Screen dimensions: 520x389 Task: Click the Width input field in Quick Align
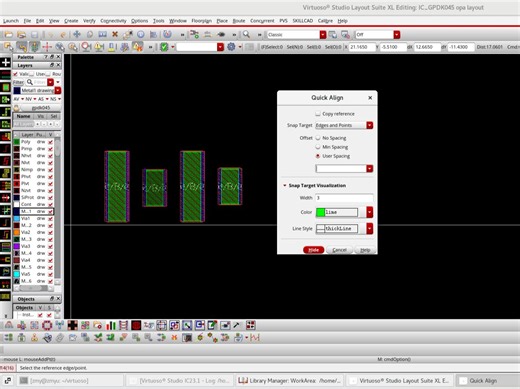tap(344, 198)
